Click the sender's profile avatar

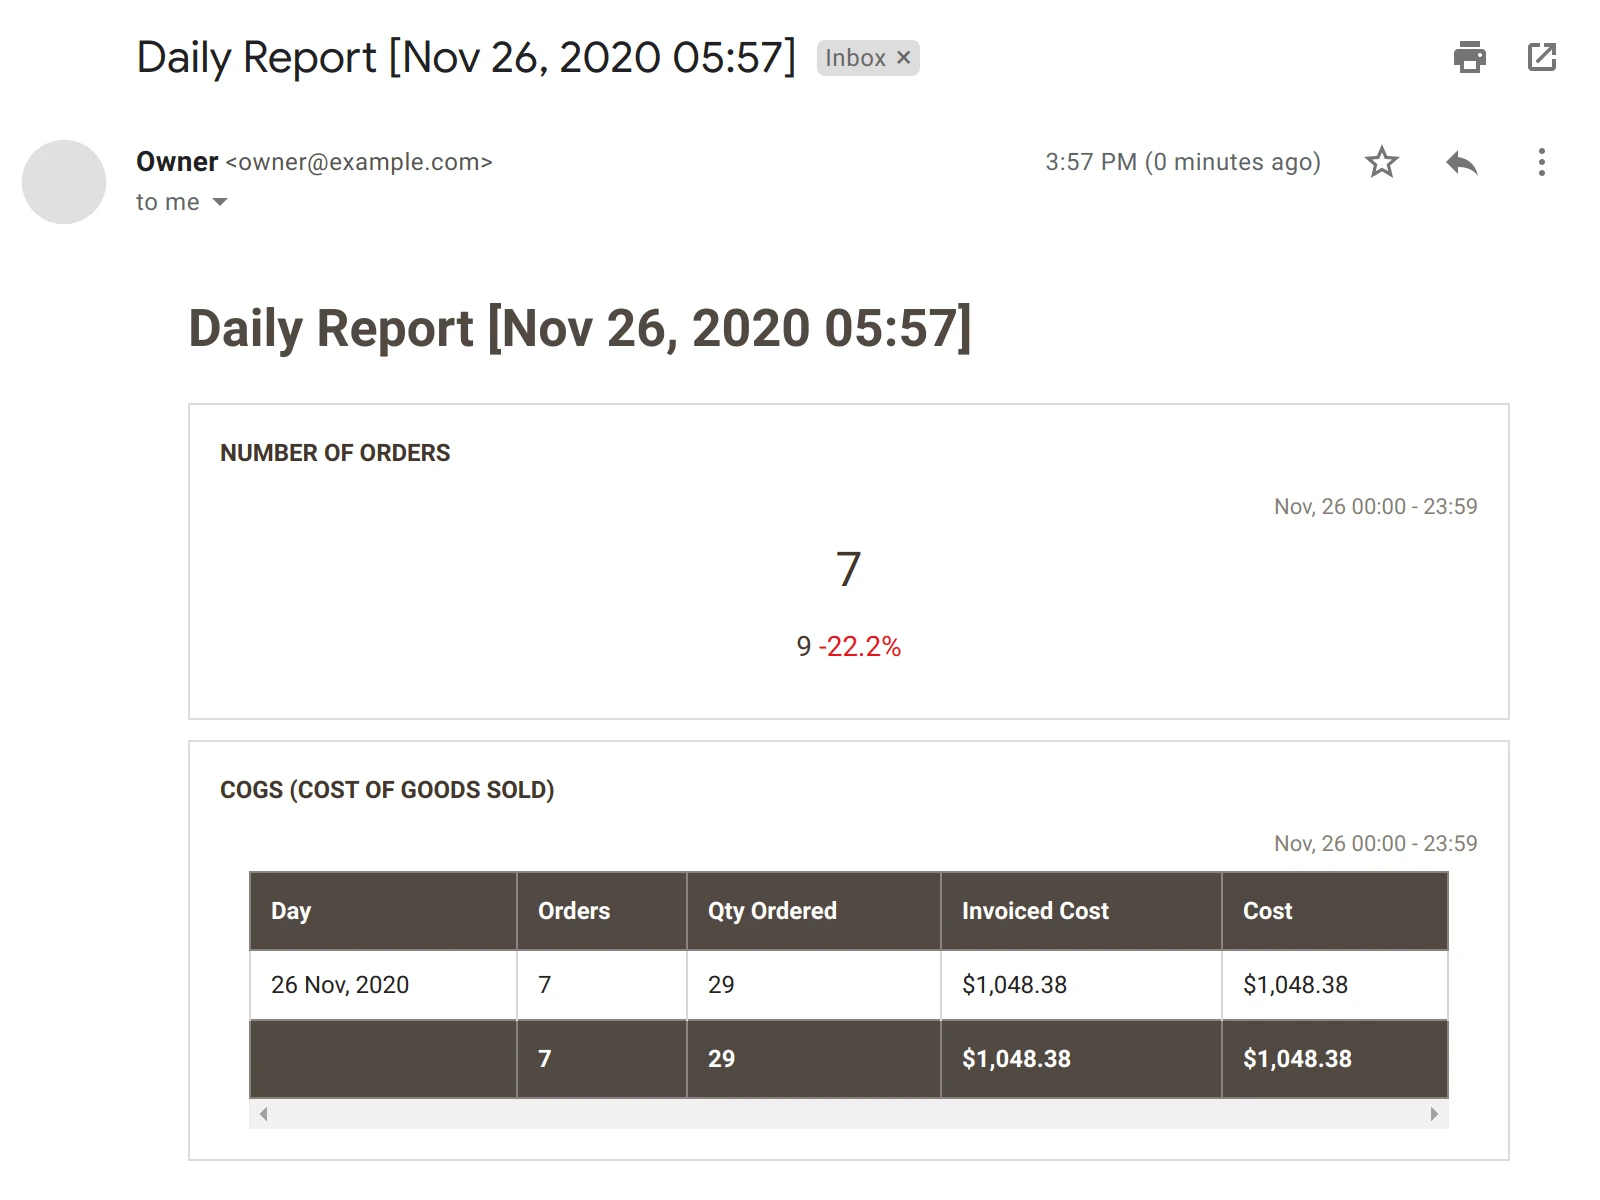(63, 181)
